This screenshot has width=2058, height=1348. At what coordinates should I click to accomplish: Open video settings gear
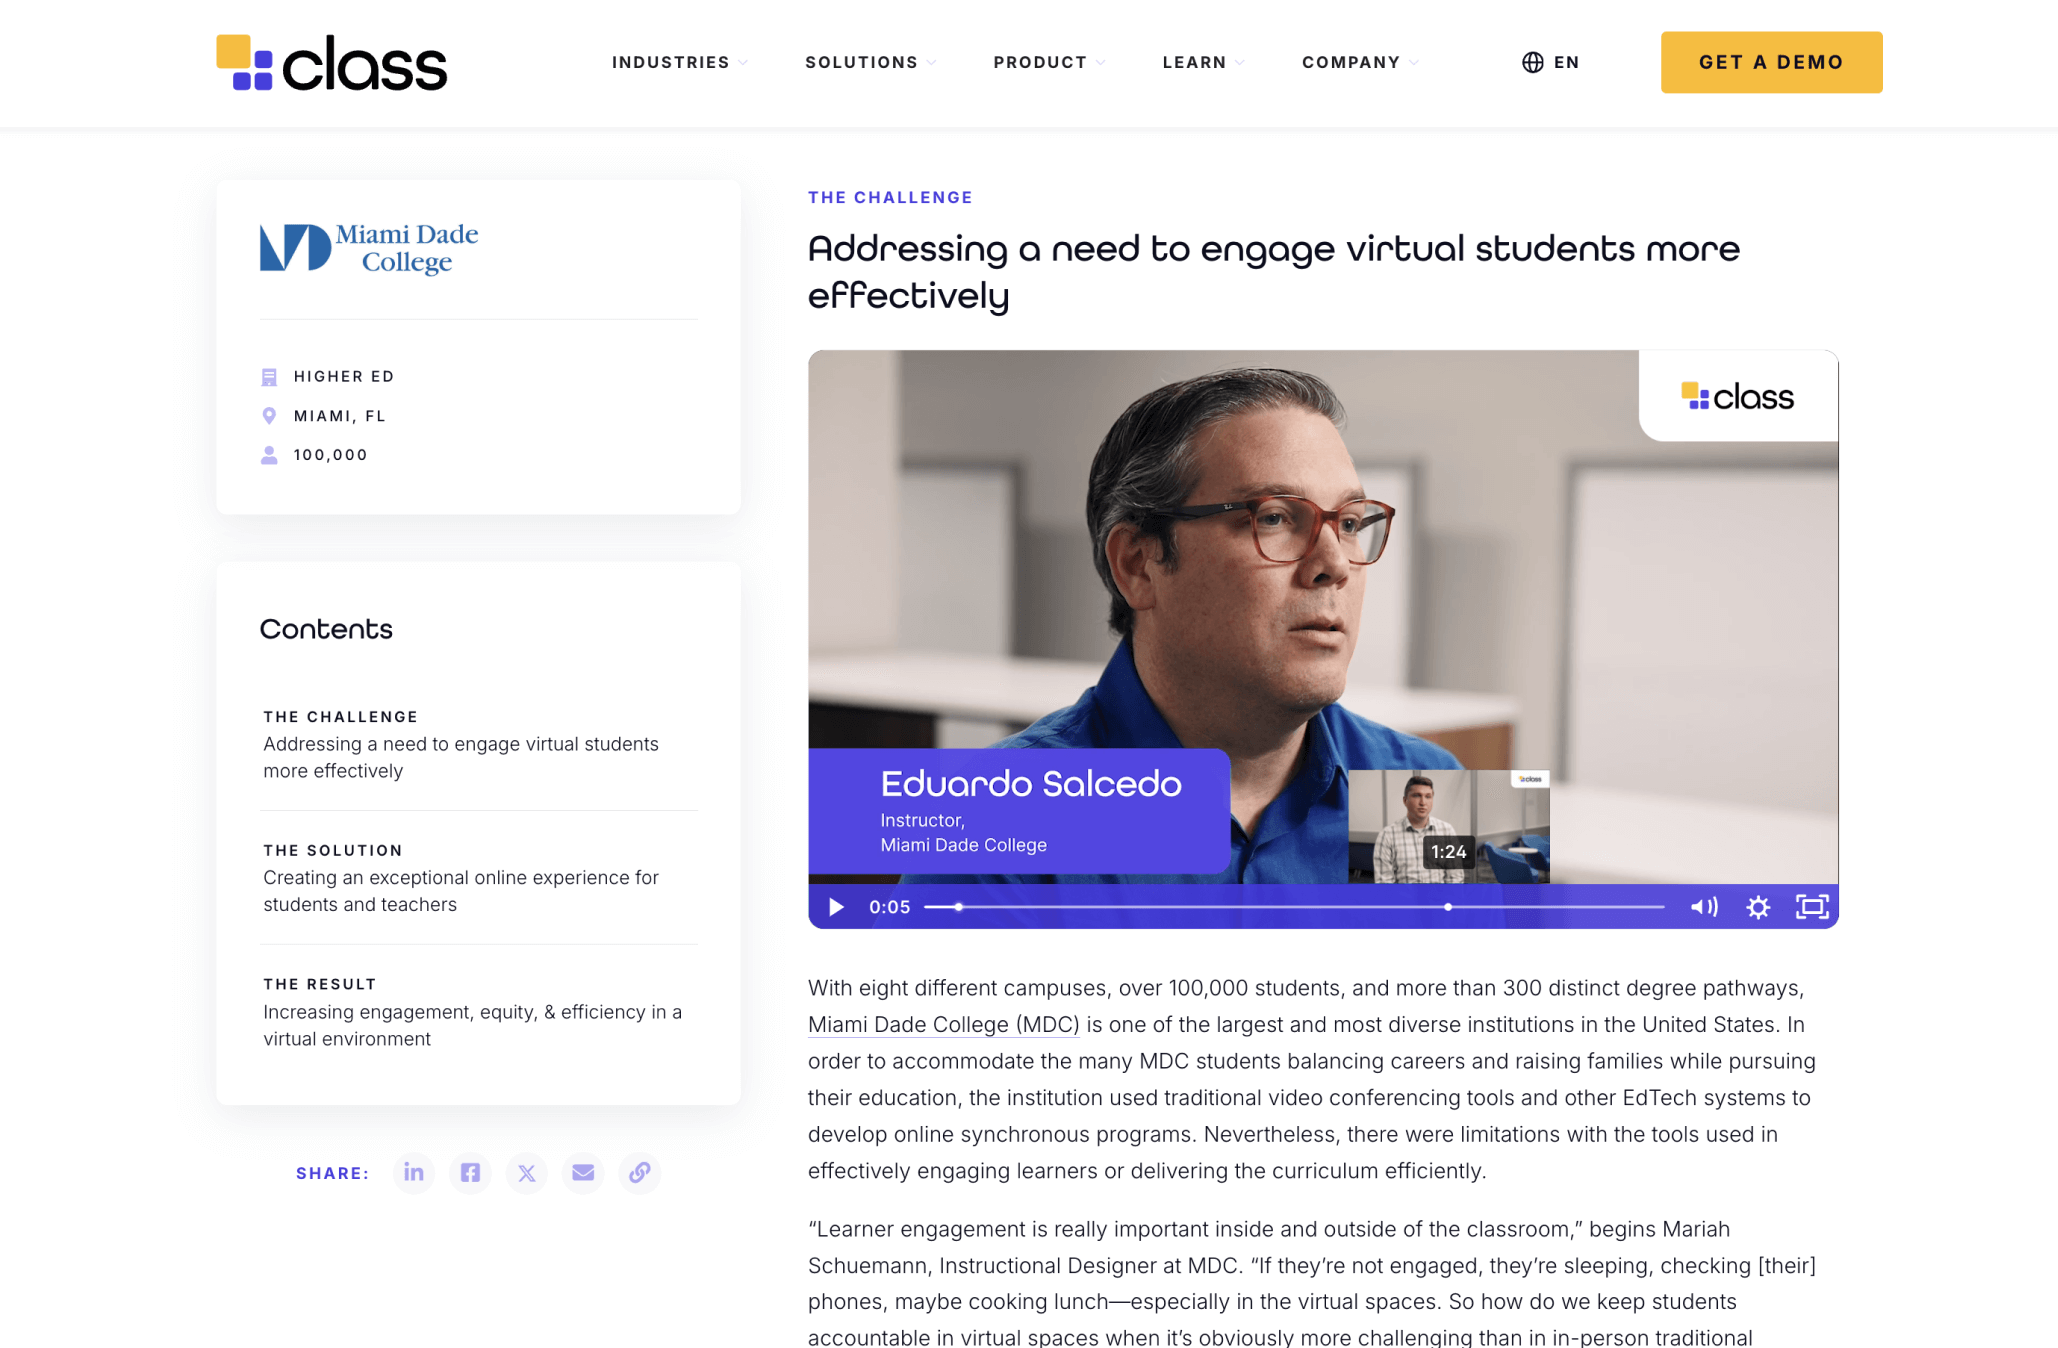pos(1758,907)
